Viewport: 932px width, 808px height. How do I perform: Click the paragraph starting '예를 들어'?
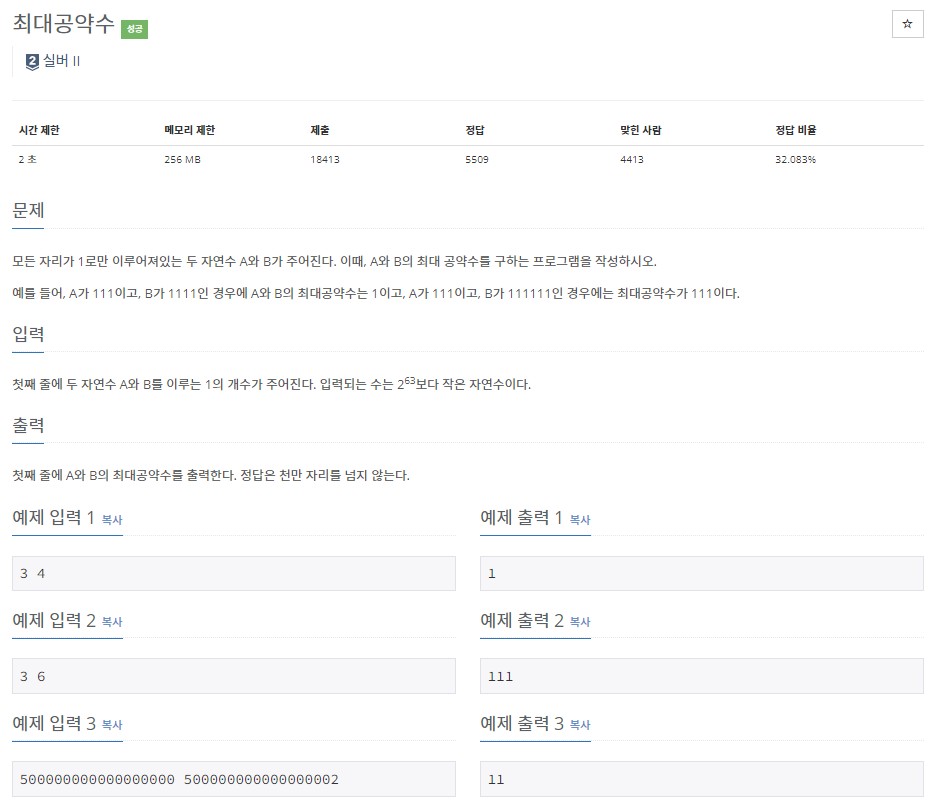click(x=376, y=293)
